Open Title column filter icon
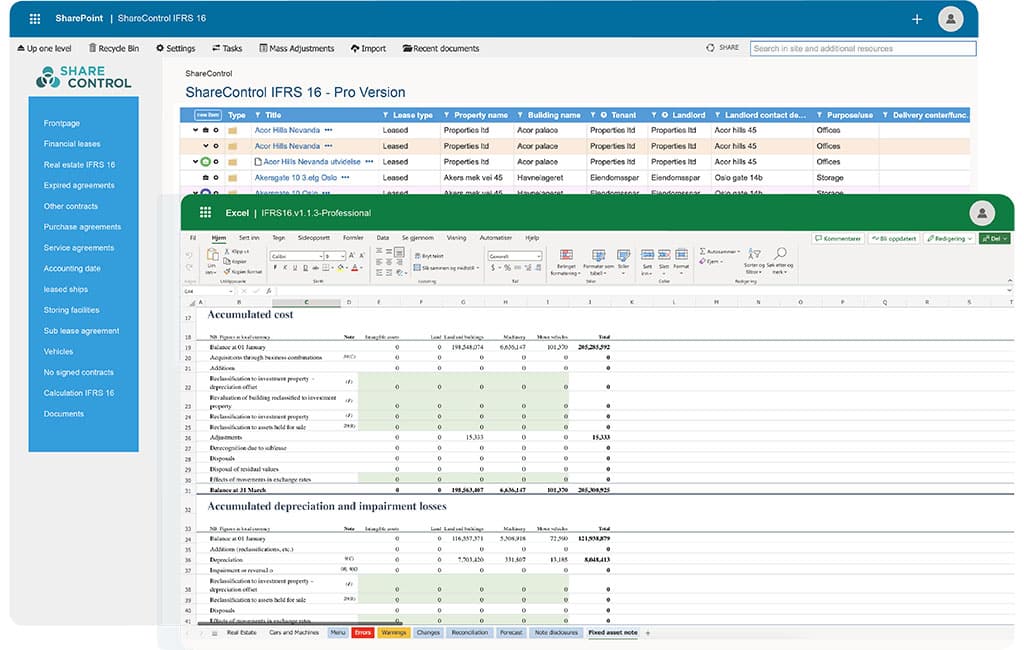The image size is (1024, 650). [x=258, y=115]
